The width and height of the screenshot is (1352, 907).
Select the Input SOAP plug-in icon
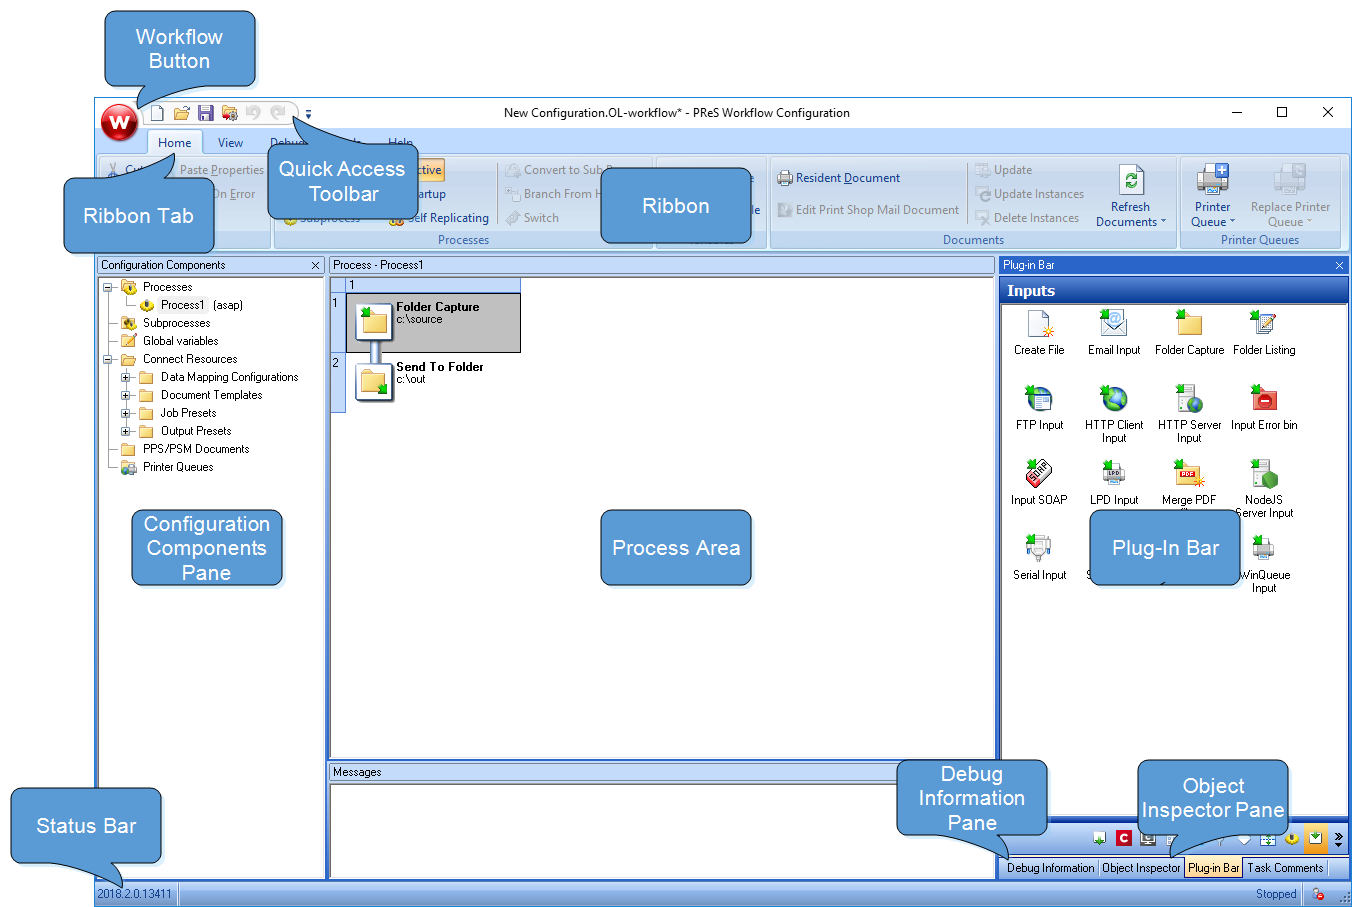(x=1039, y=483)
